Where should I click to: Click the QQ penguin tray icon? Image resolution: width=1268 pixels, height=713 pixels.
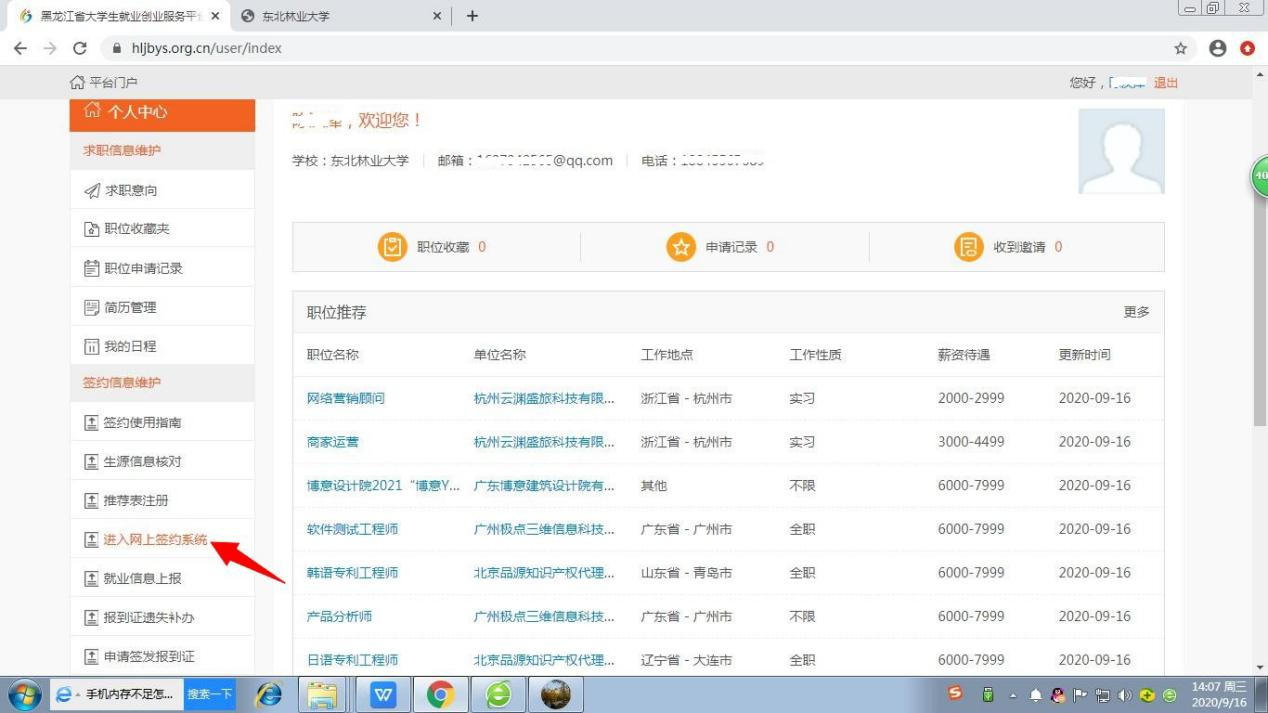(x=1058, y=695)
